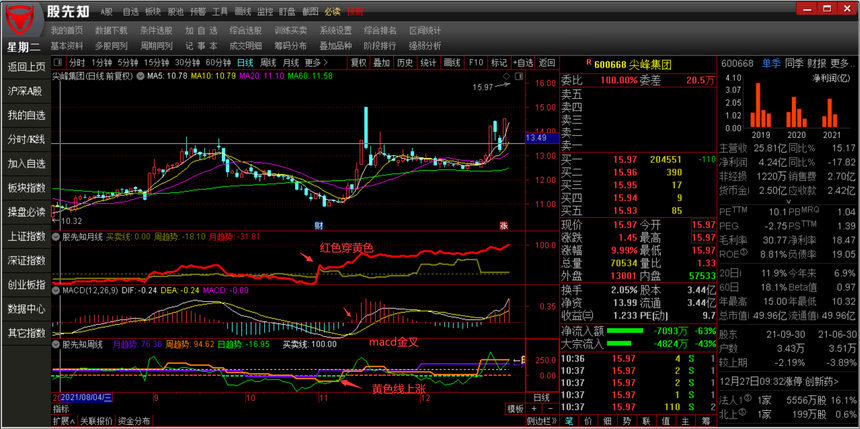This screenshot has width=860, height=429.
Task: Switch chart to 30分钟 period
Action: coord(188,63)
